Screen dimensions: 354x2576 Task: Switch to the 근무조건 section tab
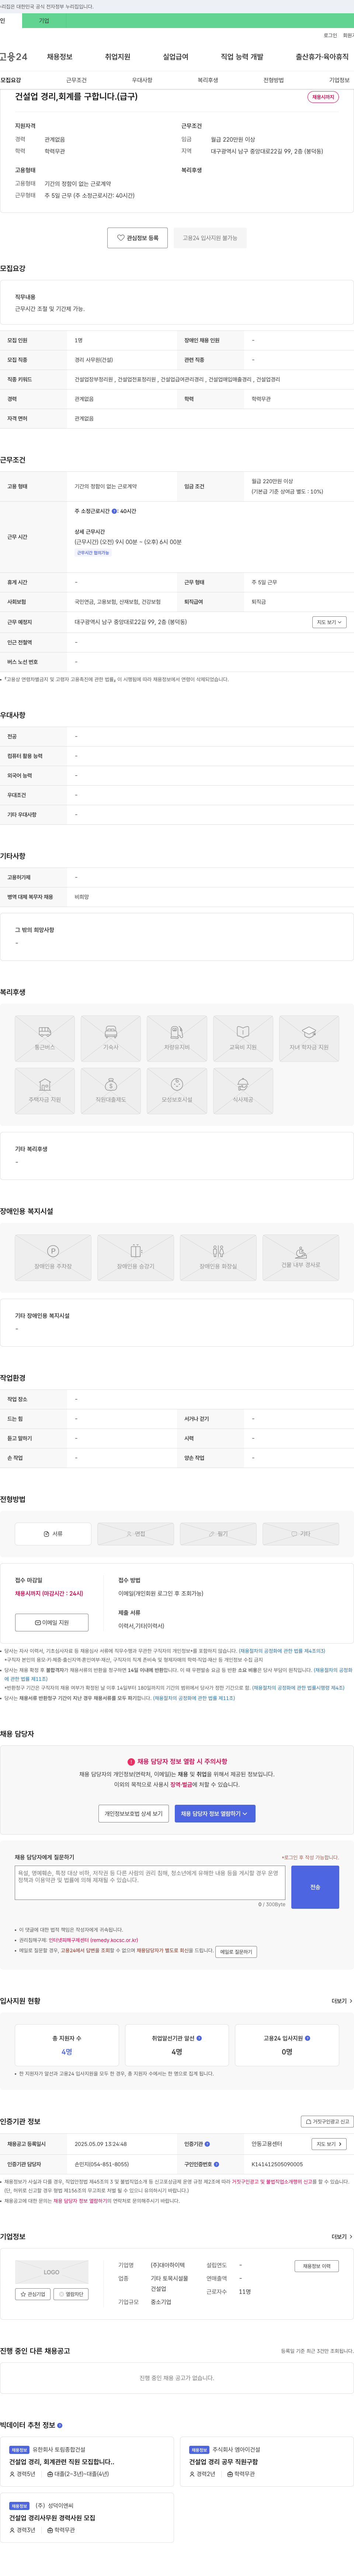tap(76, 80)
